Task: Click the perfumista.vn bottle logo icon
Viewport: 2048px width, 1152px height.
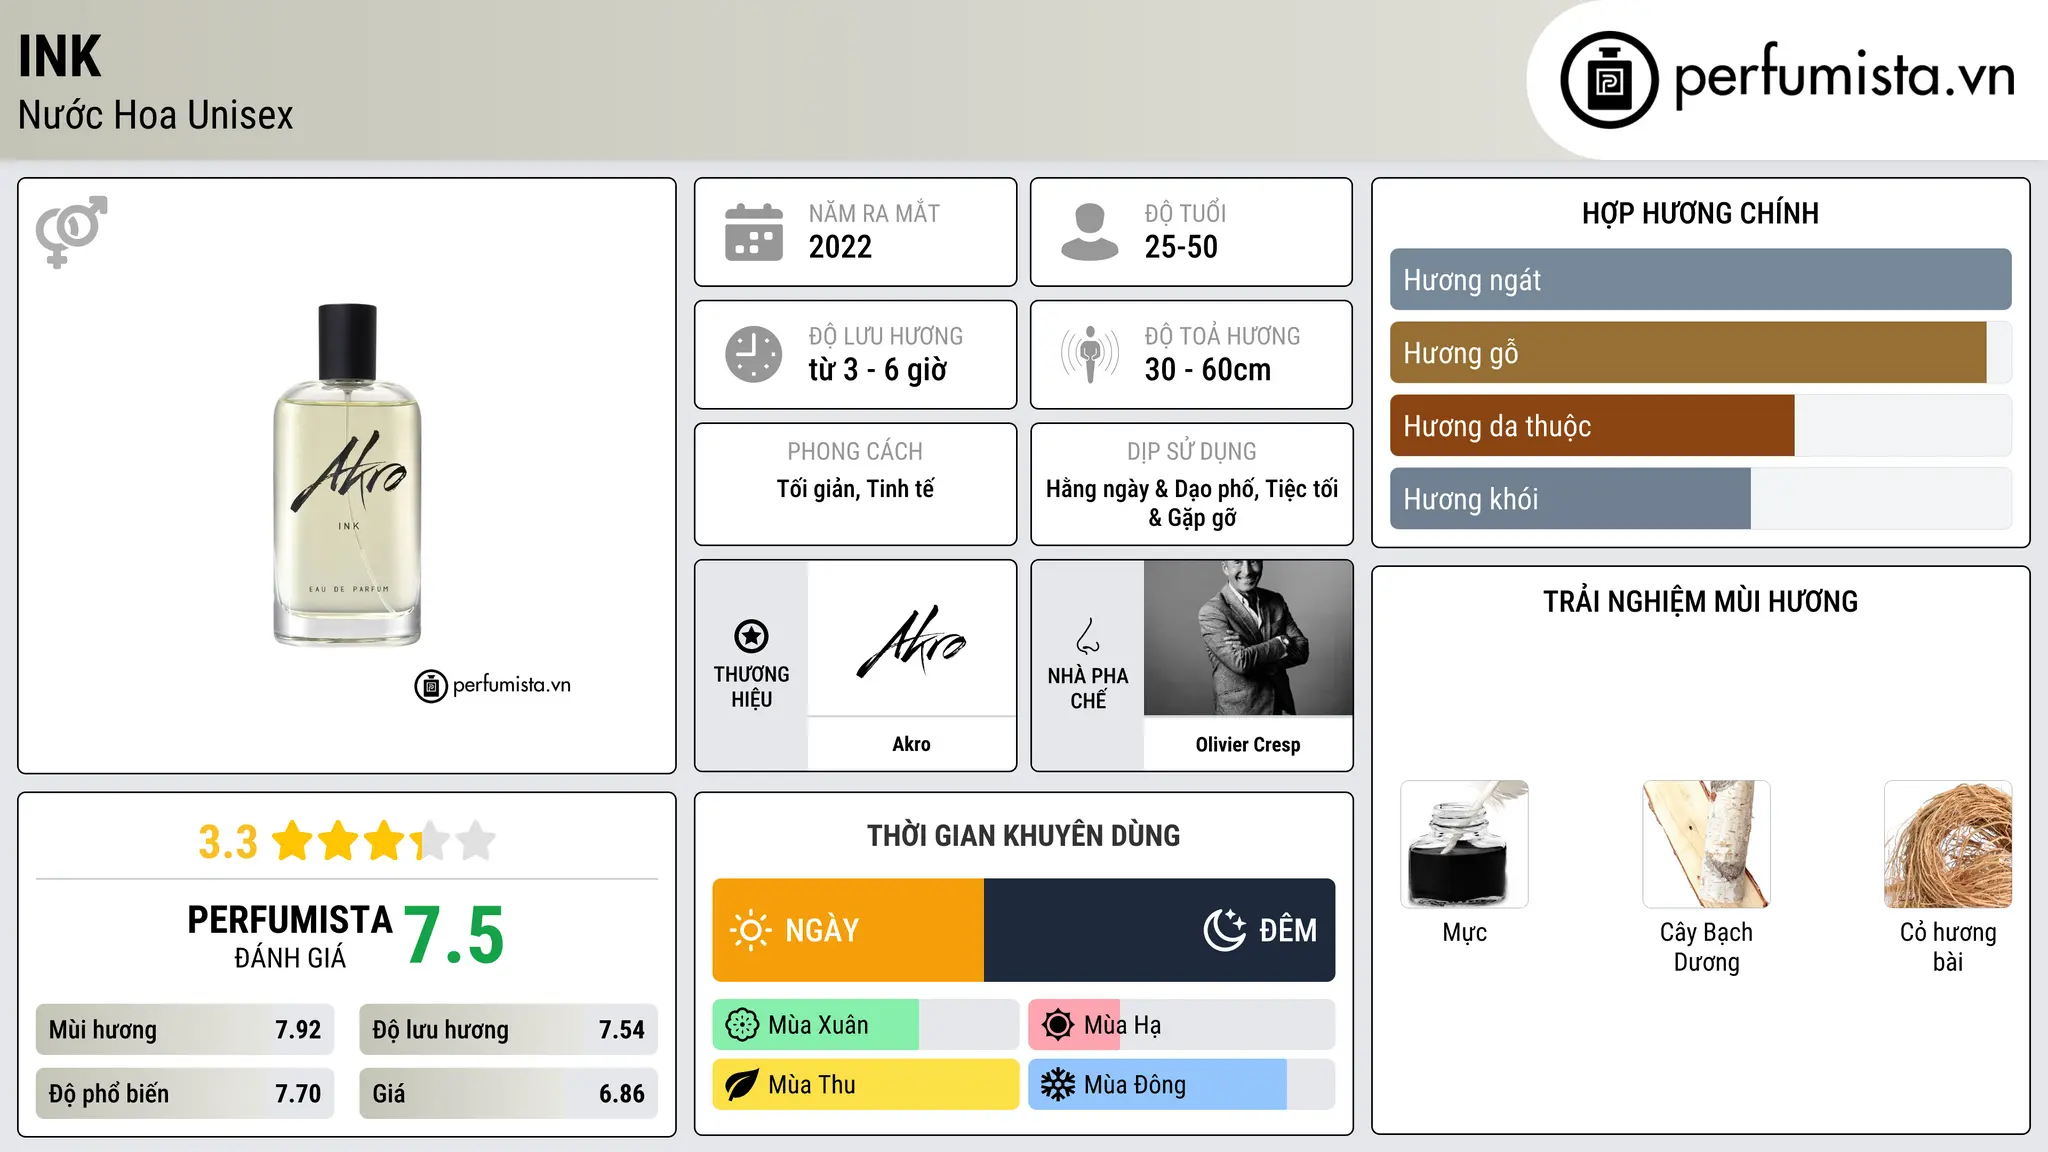Action: (1609, 80)
